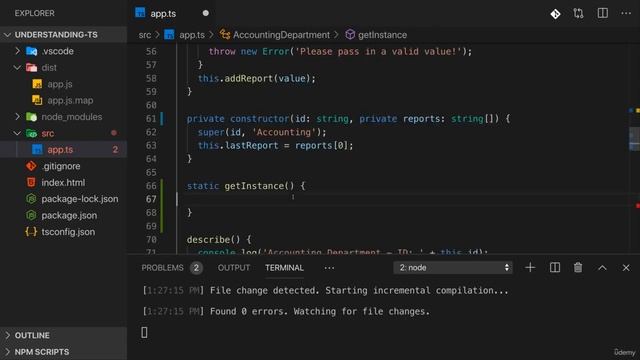Click 'static getInstance() {' on line 66
This screenshot has width=640, height=360.
246,186
